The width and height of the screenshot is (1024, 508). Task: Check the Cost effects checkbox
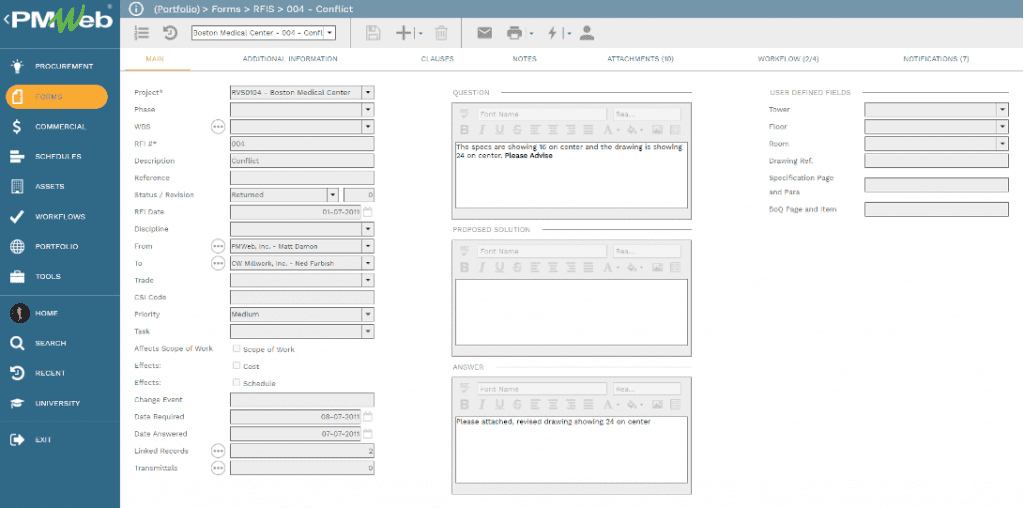[236, 366]
